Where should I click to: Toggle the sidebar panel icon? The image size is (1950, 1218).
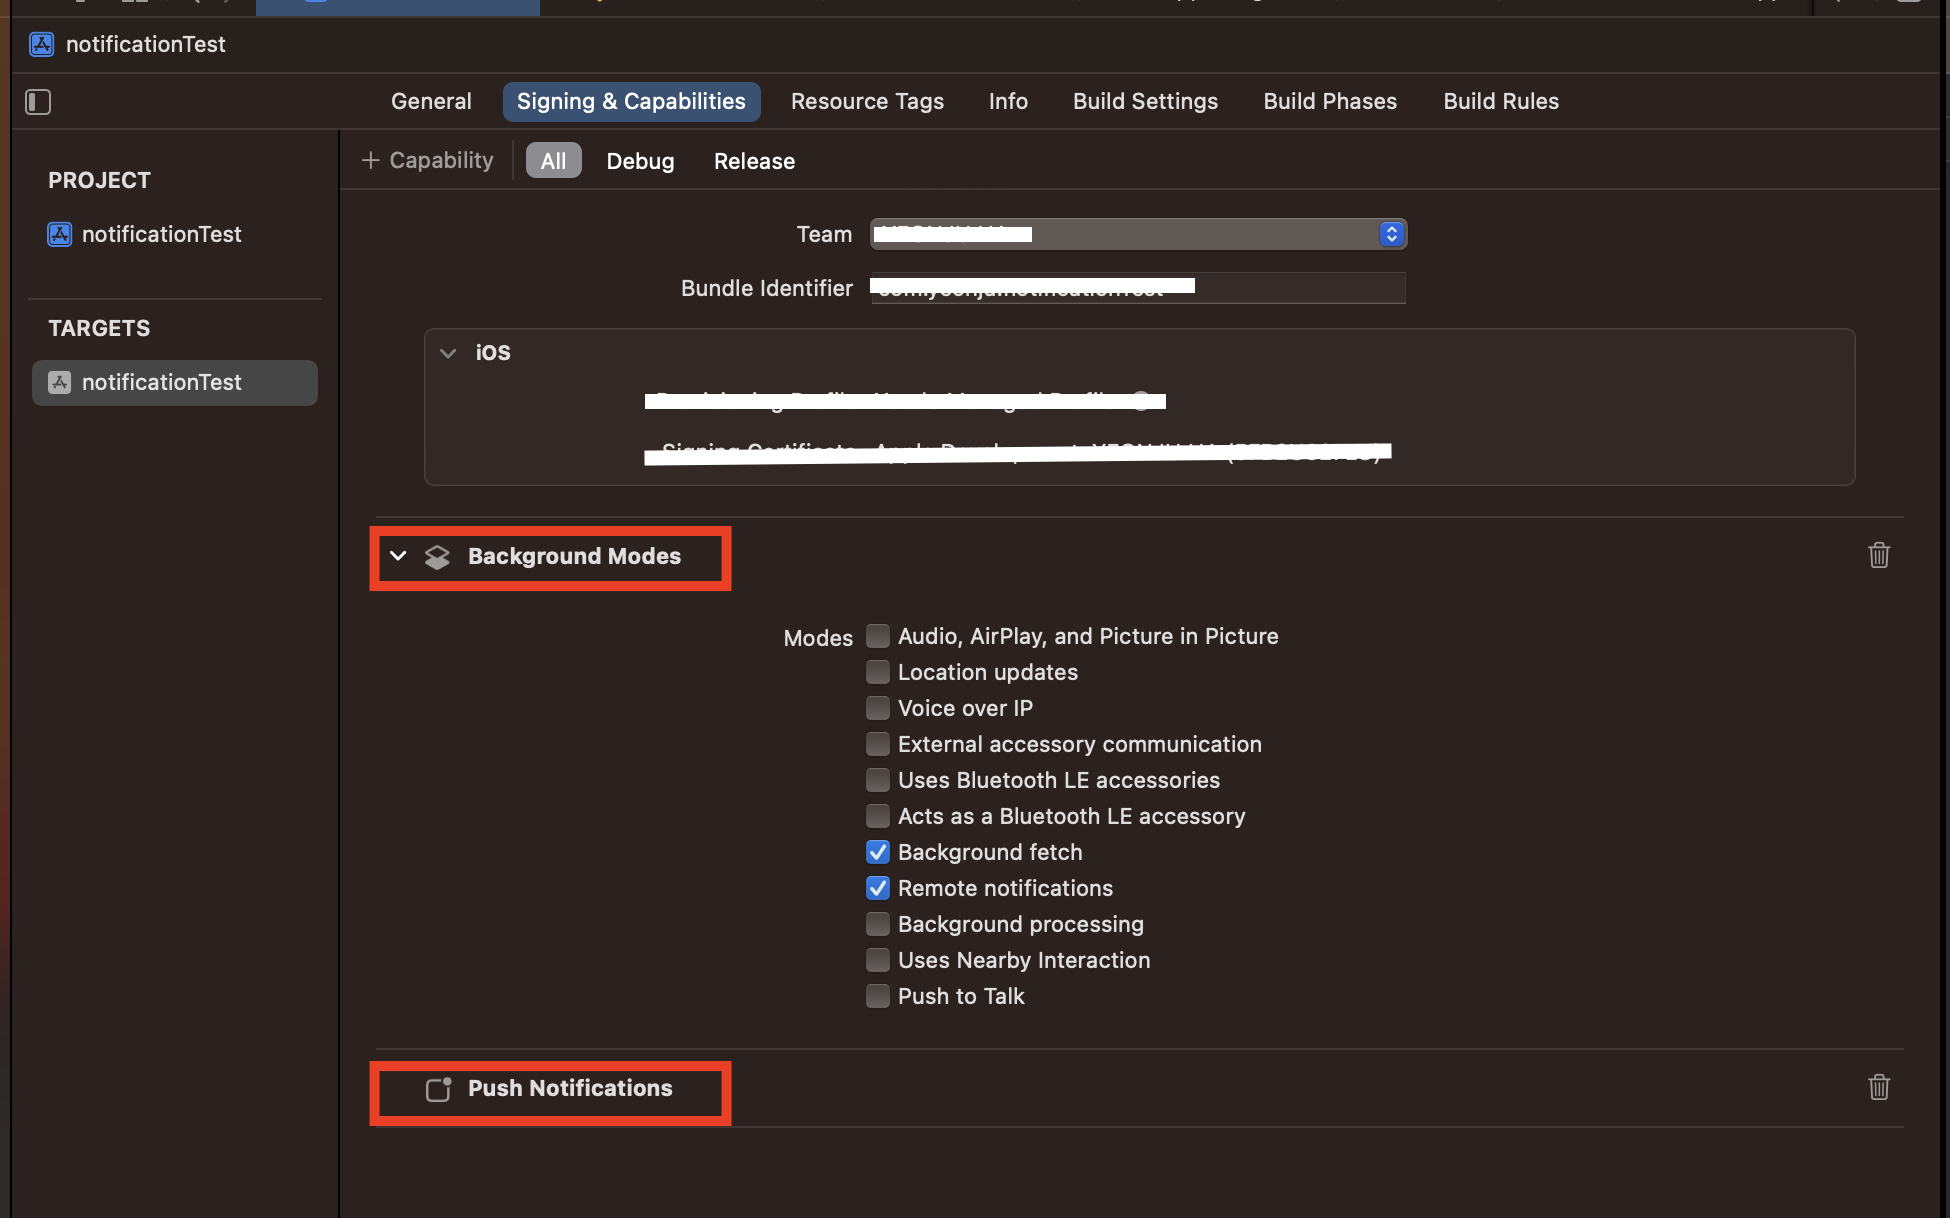click(x=38, y=102)
